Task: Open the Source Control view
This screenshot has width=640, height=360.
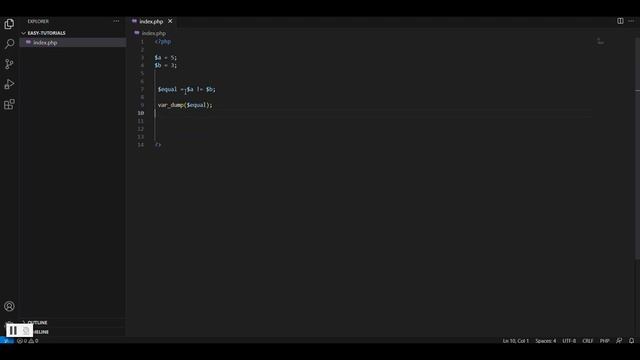Action: pos(9,64)
